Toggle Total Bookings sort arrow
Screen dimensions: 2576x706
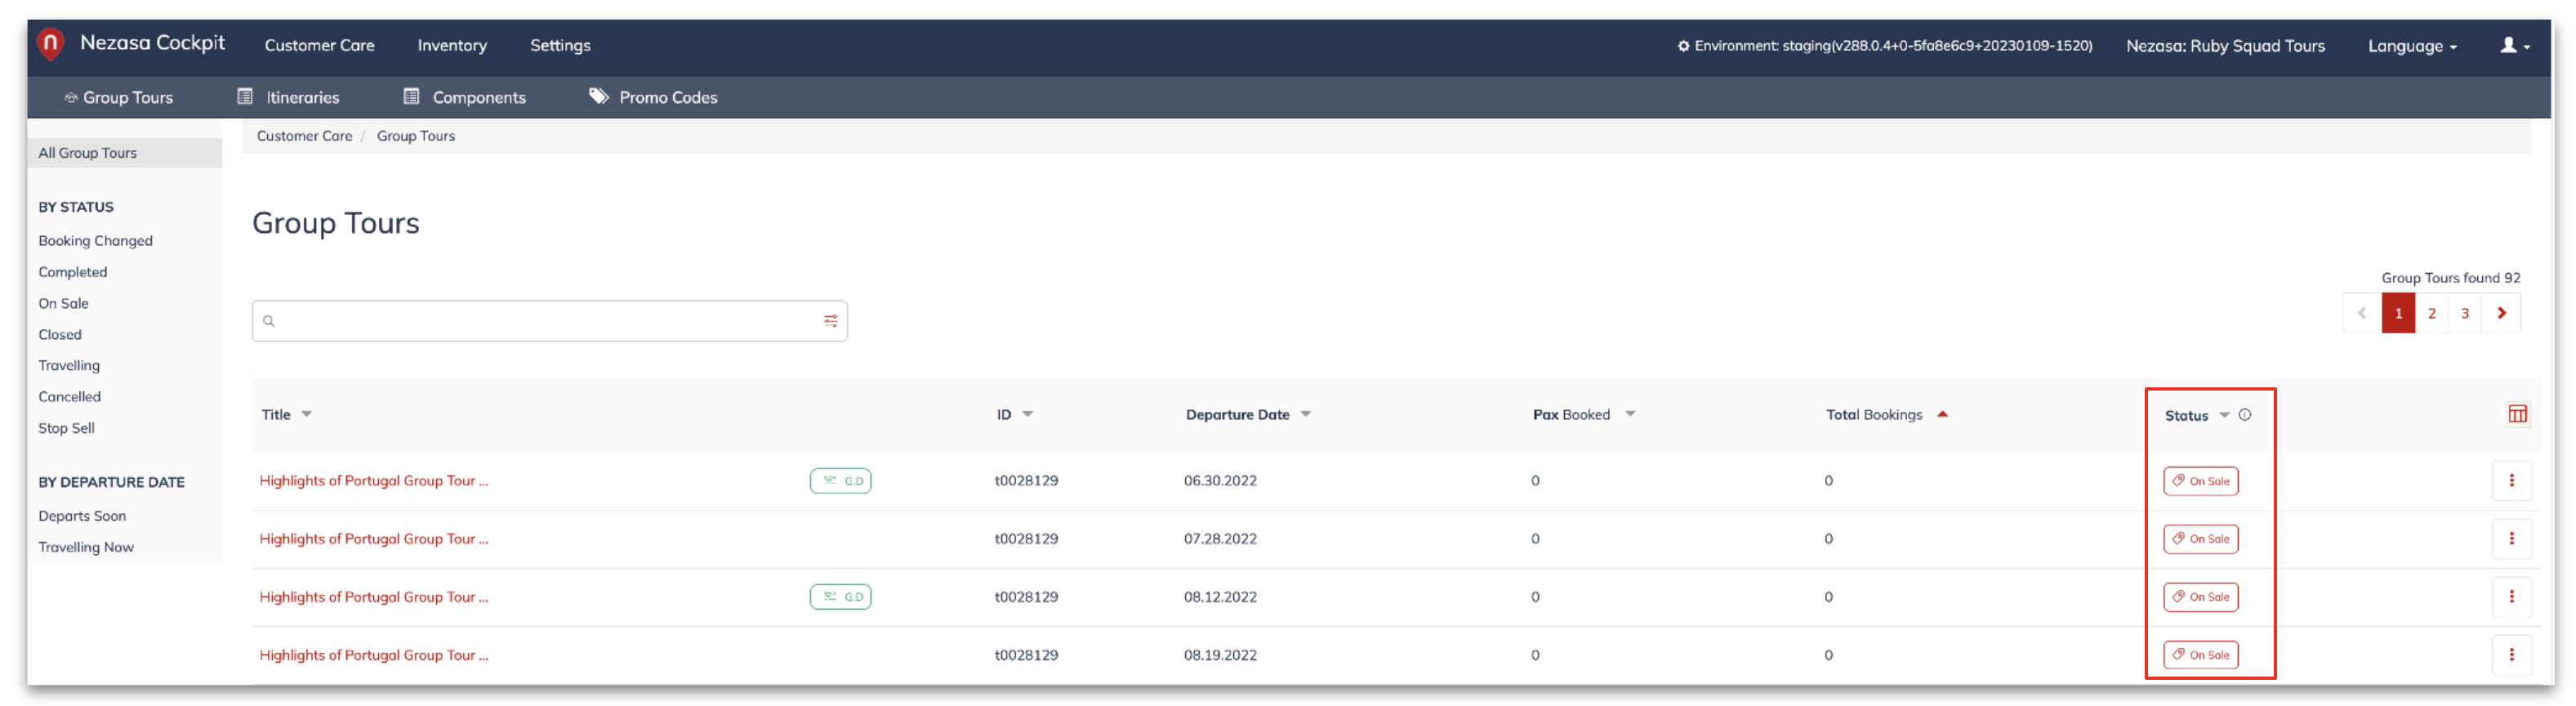point(1941,414)
